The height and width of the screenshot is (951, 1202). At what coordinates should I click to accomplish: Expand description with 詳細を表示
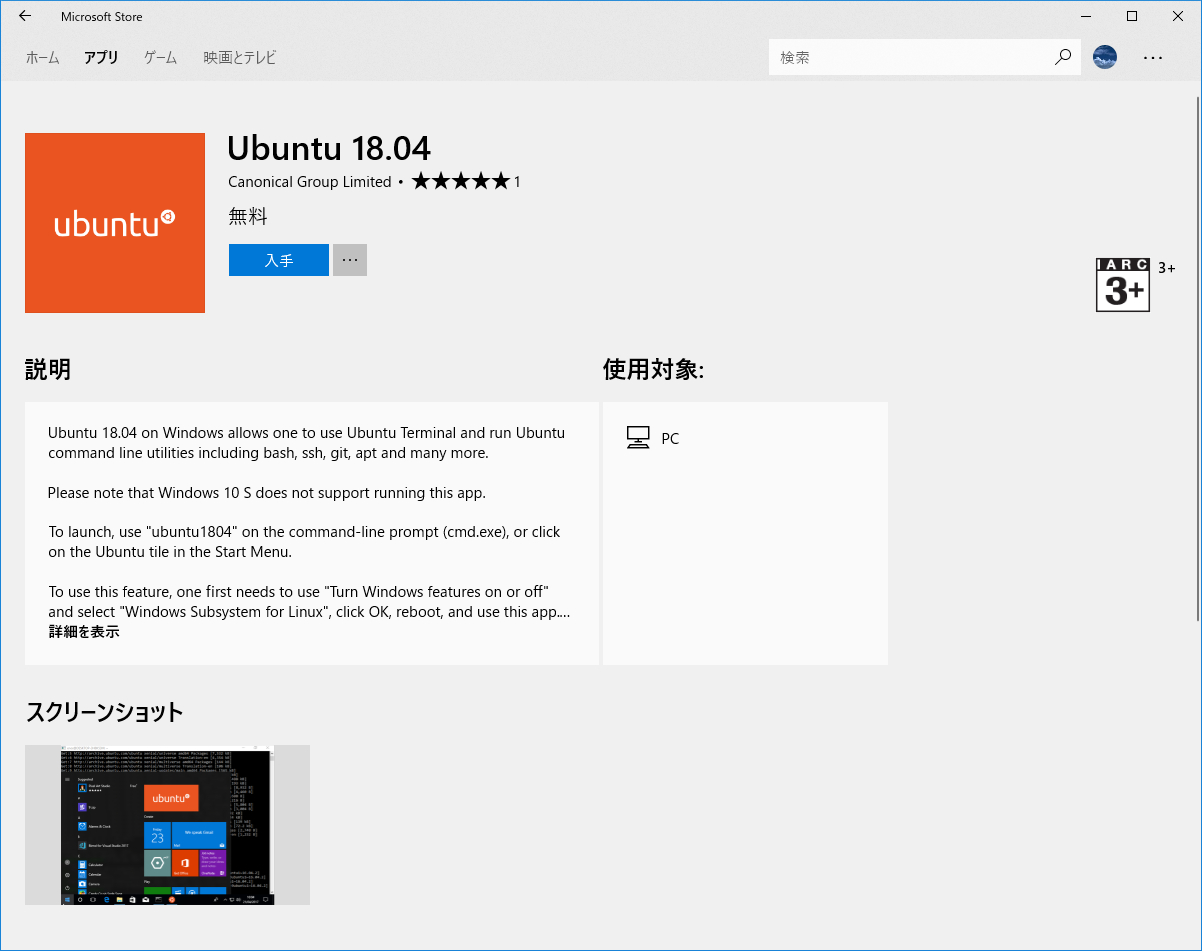coord(84,632)
